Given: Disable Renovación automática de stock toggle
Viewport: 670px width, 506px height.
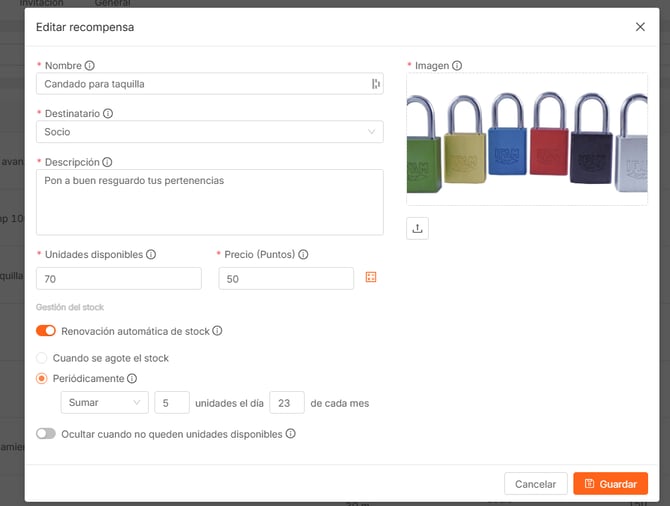Looking at the screenshot, I should pos(46,331).
